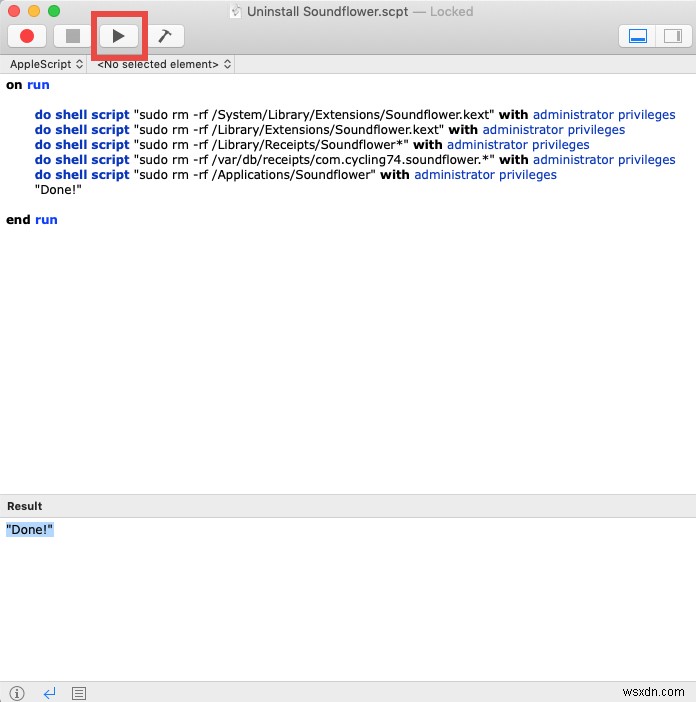696x702 pixels.
Task: Click the com.cycling74.soundflower script line
Action: [355, 160]
